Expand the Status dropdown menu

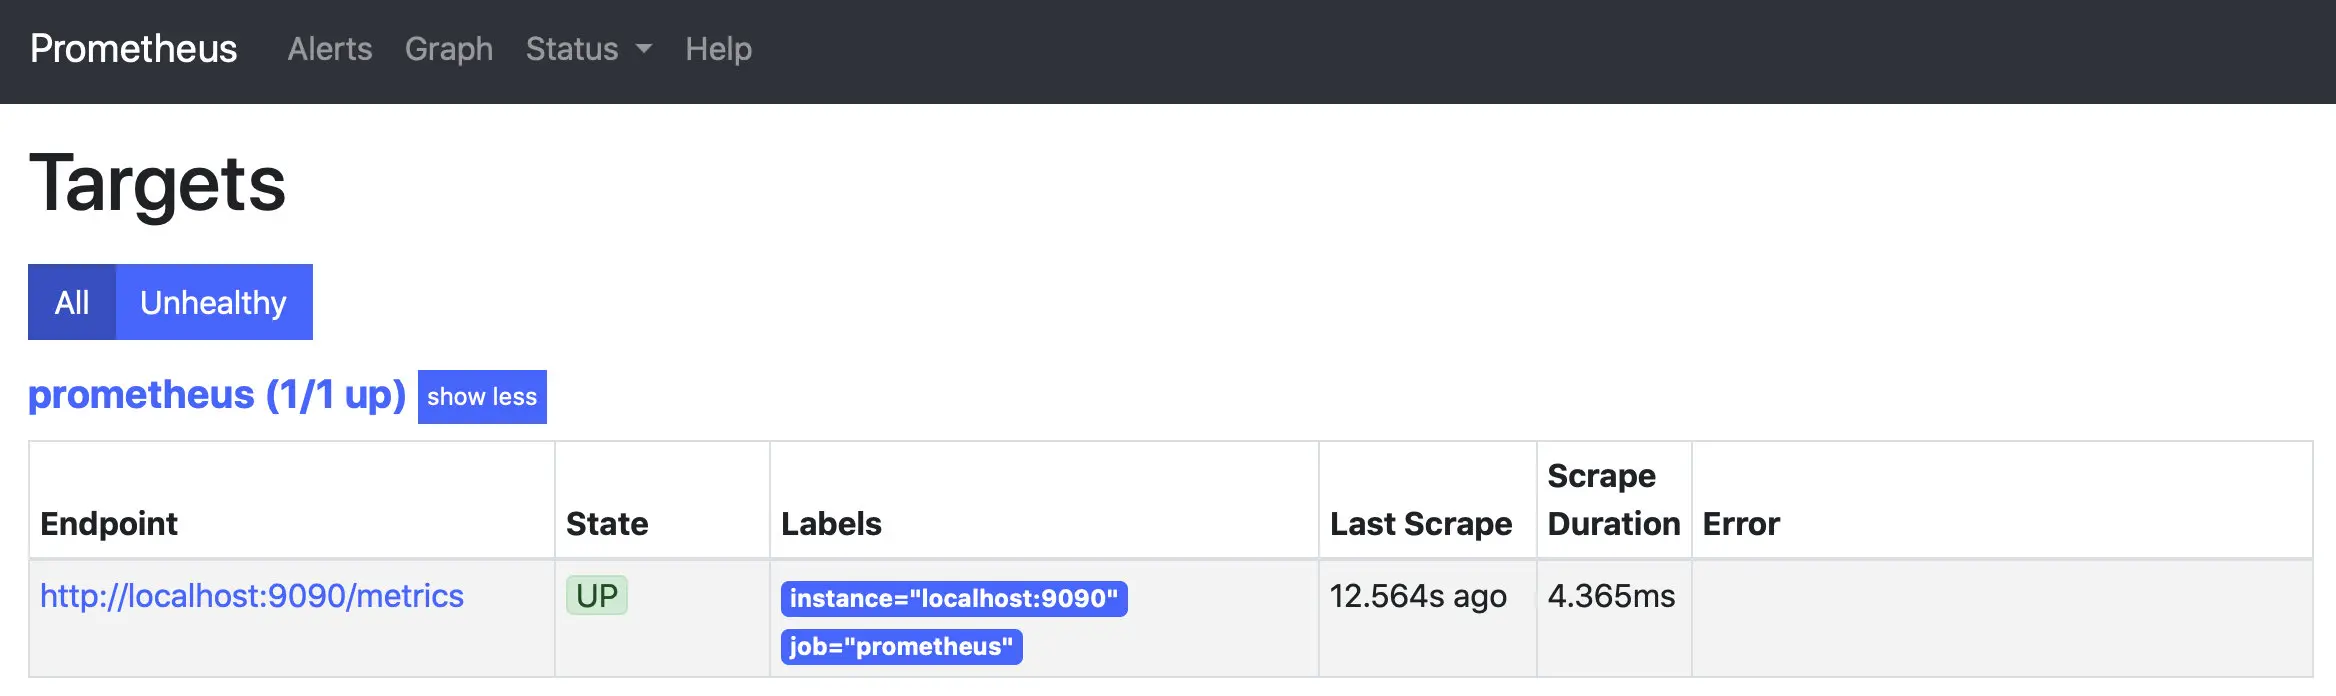(x=572, y=49)
